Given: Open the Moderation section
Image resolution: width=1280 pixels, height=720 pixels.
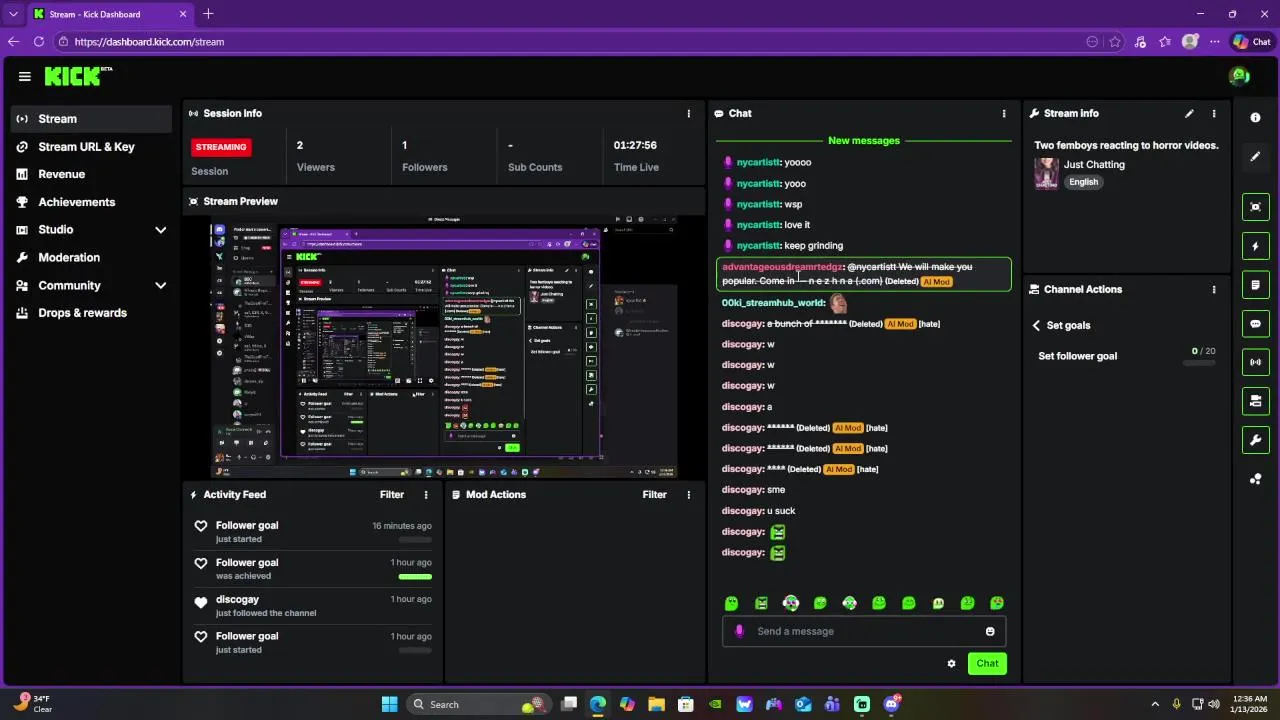Looking at the screenshot, I should pyautogui.click(x=92, y=258).
